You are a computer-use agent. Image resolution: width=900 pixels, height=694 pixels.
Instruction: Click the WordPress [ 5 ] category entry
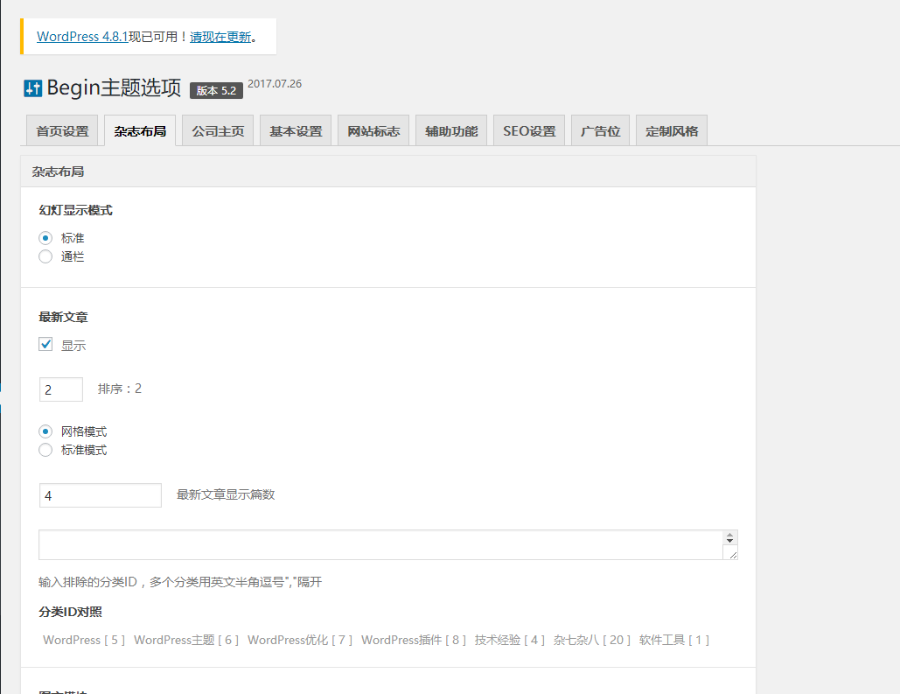(x=84, y=639)
